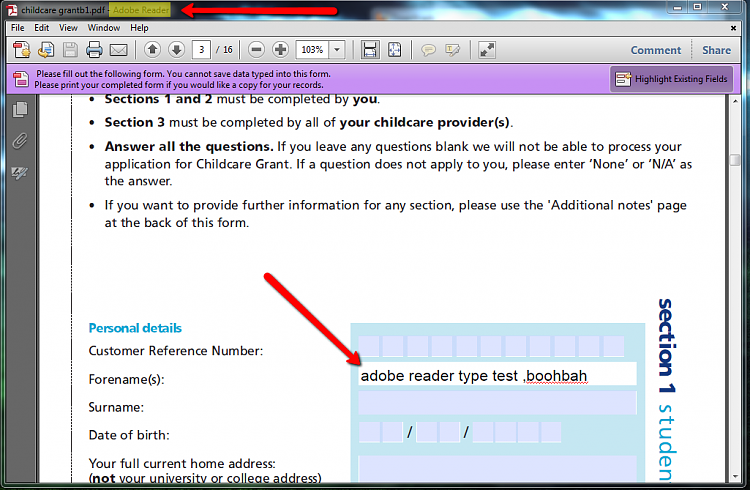
Task: Click the vertical scrollbar down arrow
Action: [735, 477]
